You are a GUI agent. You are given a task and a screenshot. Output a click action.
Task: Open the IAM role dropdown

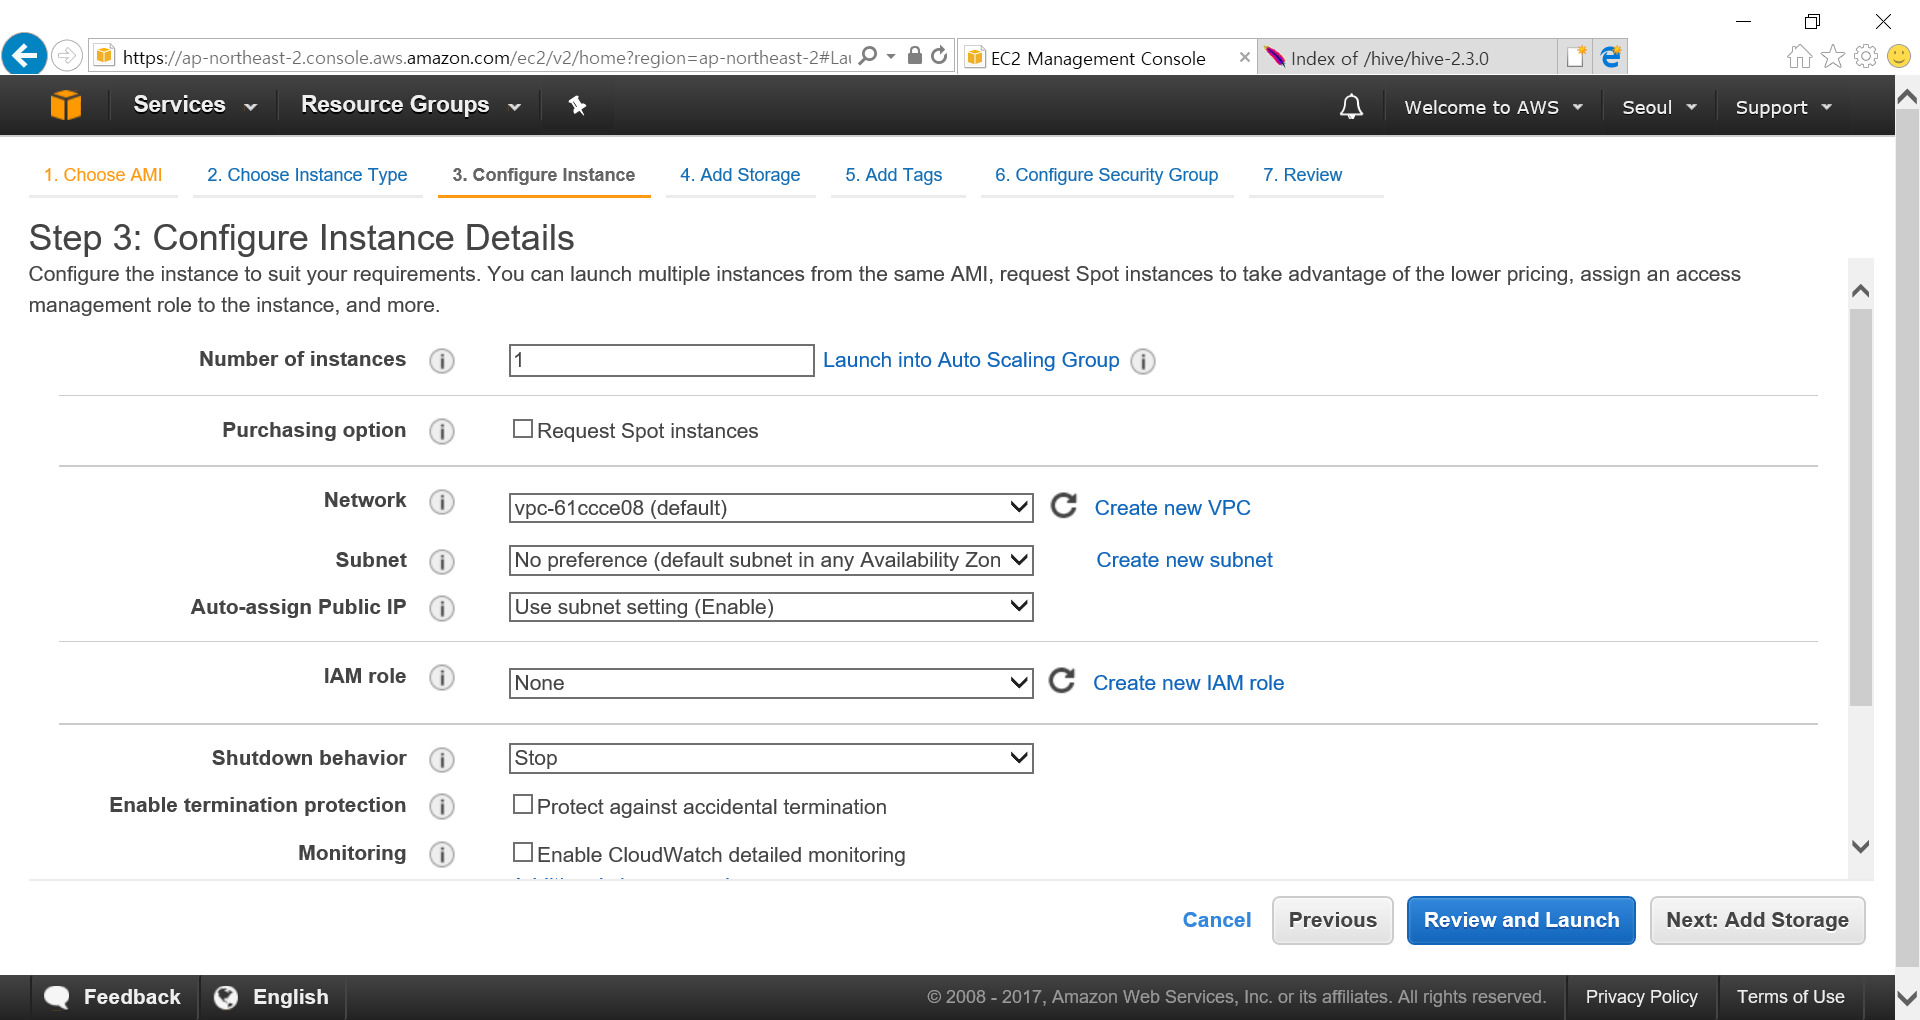click(771, 683)
